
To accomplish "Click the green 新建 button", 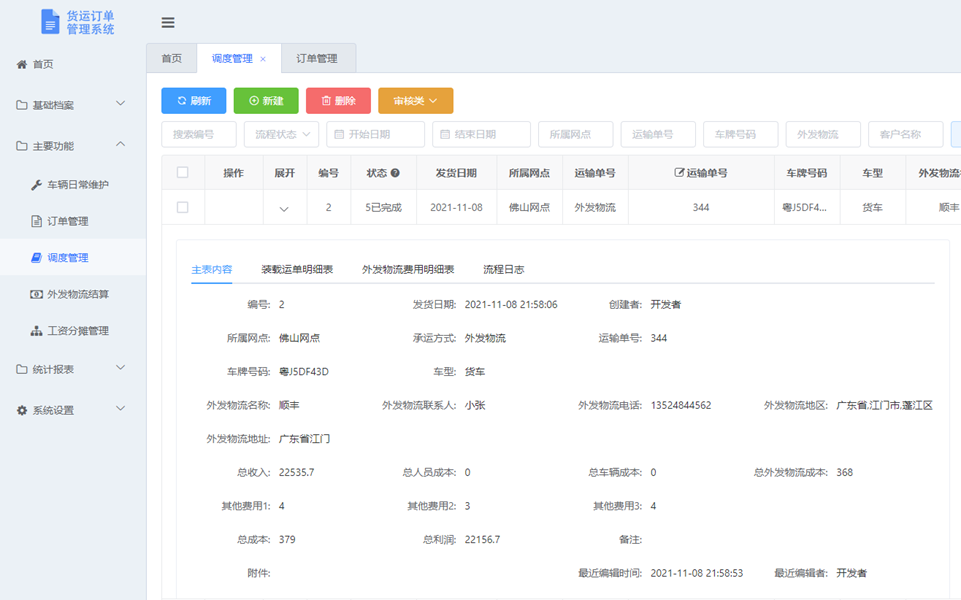I will coord(266,101).
